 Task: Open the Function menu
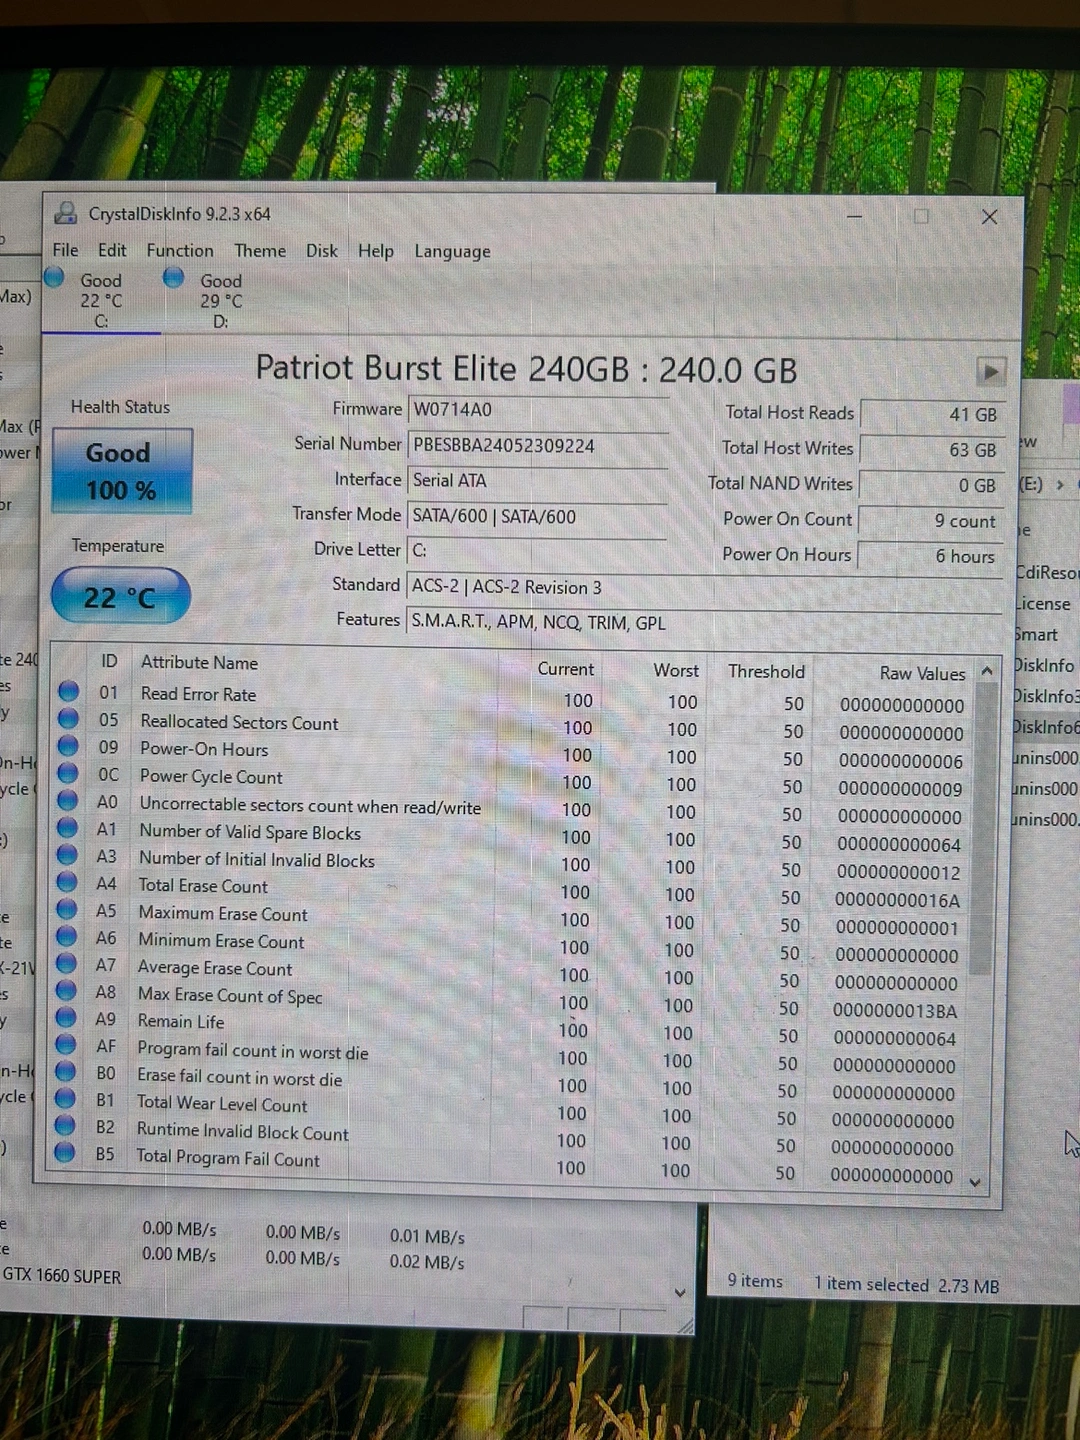click(180, 250)
